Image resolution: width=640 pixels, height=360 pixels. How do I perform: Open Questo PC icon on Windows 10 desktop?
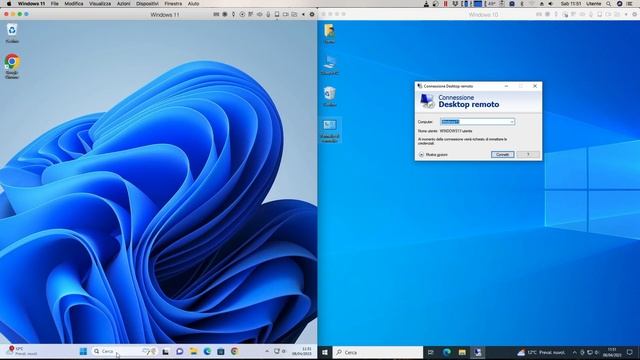(329, 65)
